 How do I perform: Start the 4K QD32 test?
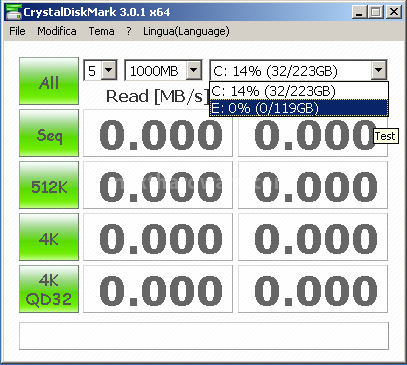click(x=49, y=289)
